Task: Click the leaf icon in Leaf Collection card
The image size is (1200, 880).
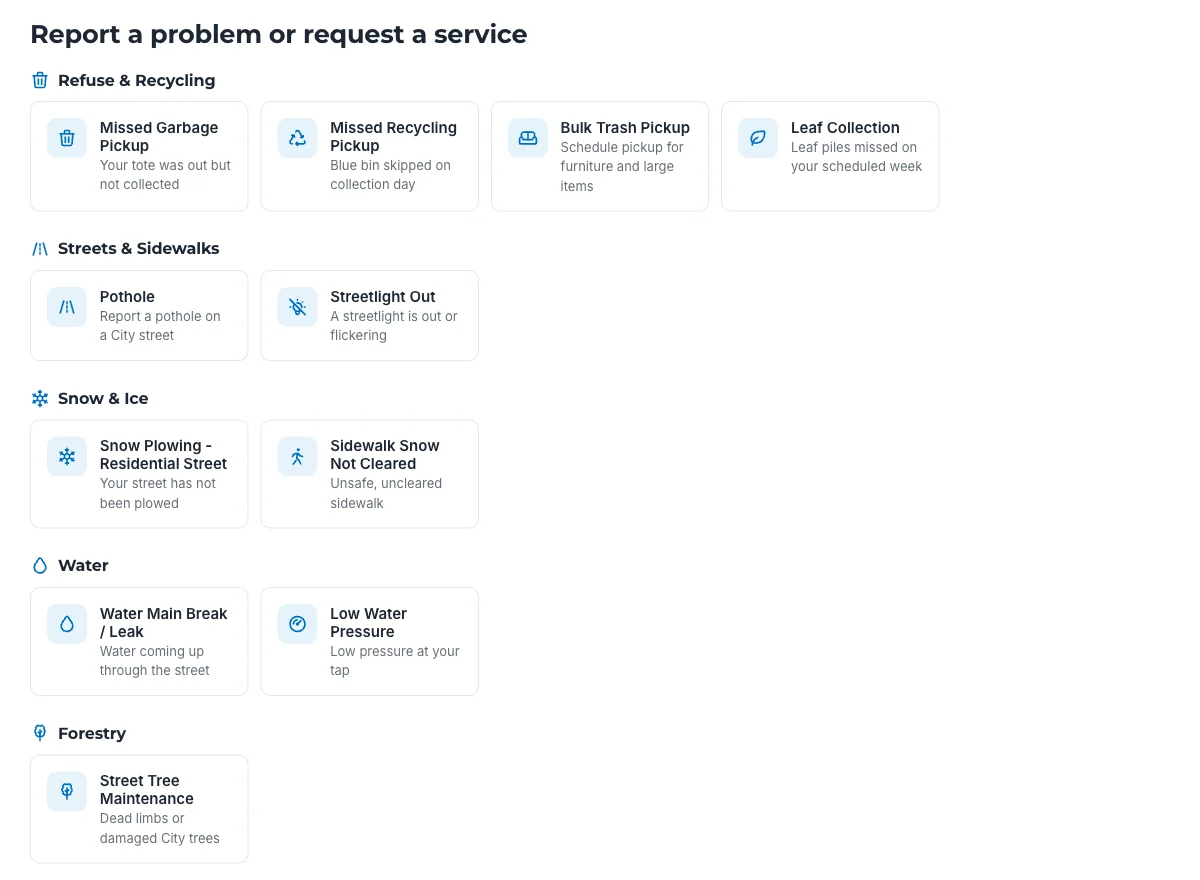Action: [x=758, y=138]
